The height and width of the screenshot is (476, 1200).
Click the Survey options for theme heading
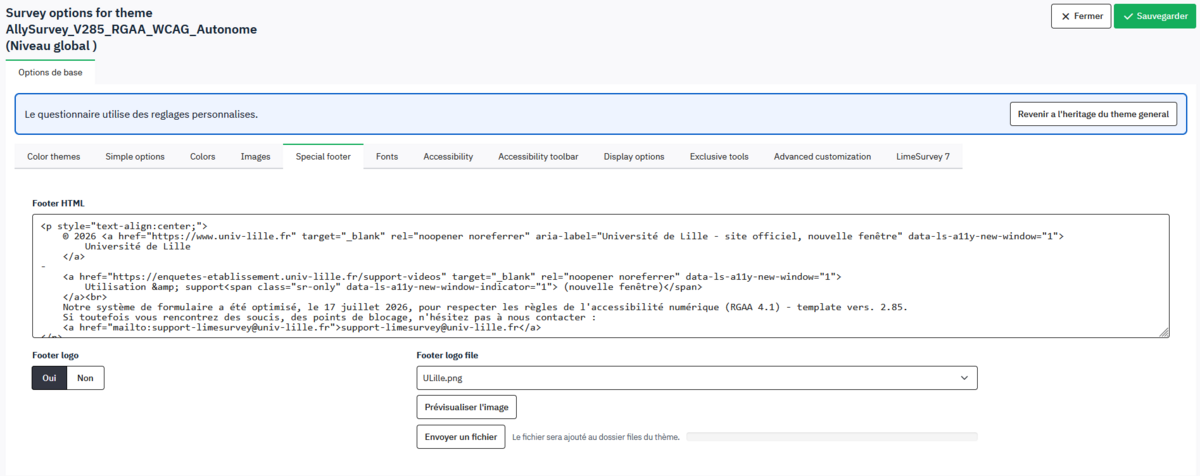coord(131,29)
